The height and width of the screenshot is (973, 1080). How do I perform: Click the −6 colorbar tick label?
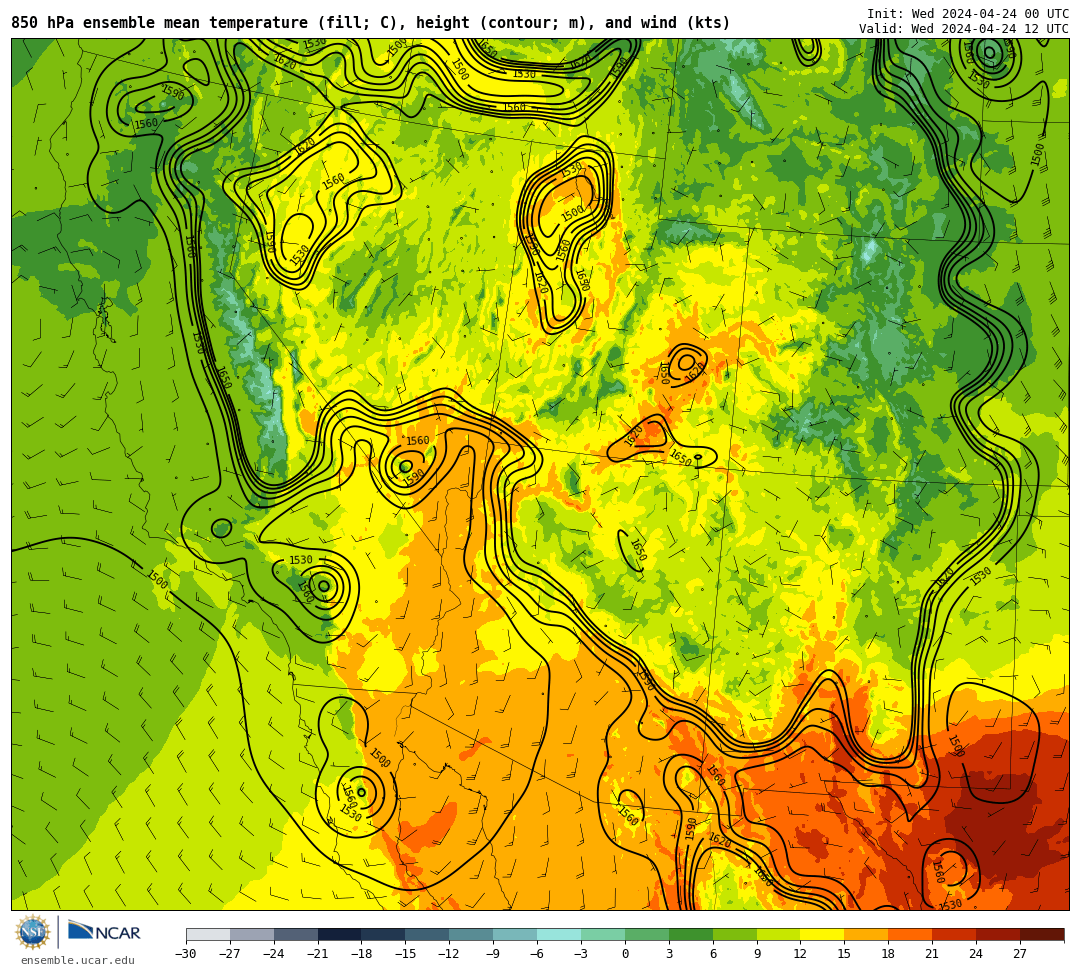tap(537, 954)
